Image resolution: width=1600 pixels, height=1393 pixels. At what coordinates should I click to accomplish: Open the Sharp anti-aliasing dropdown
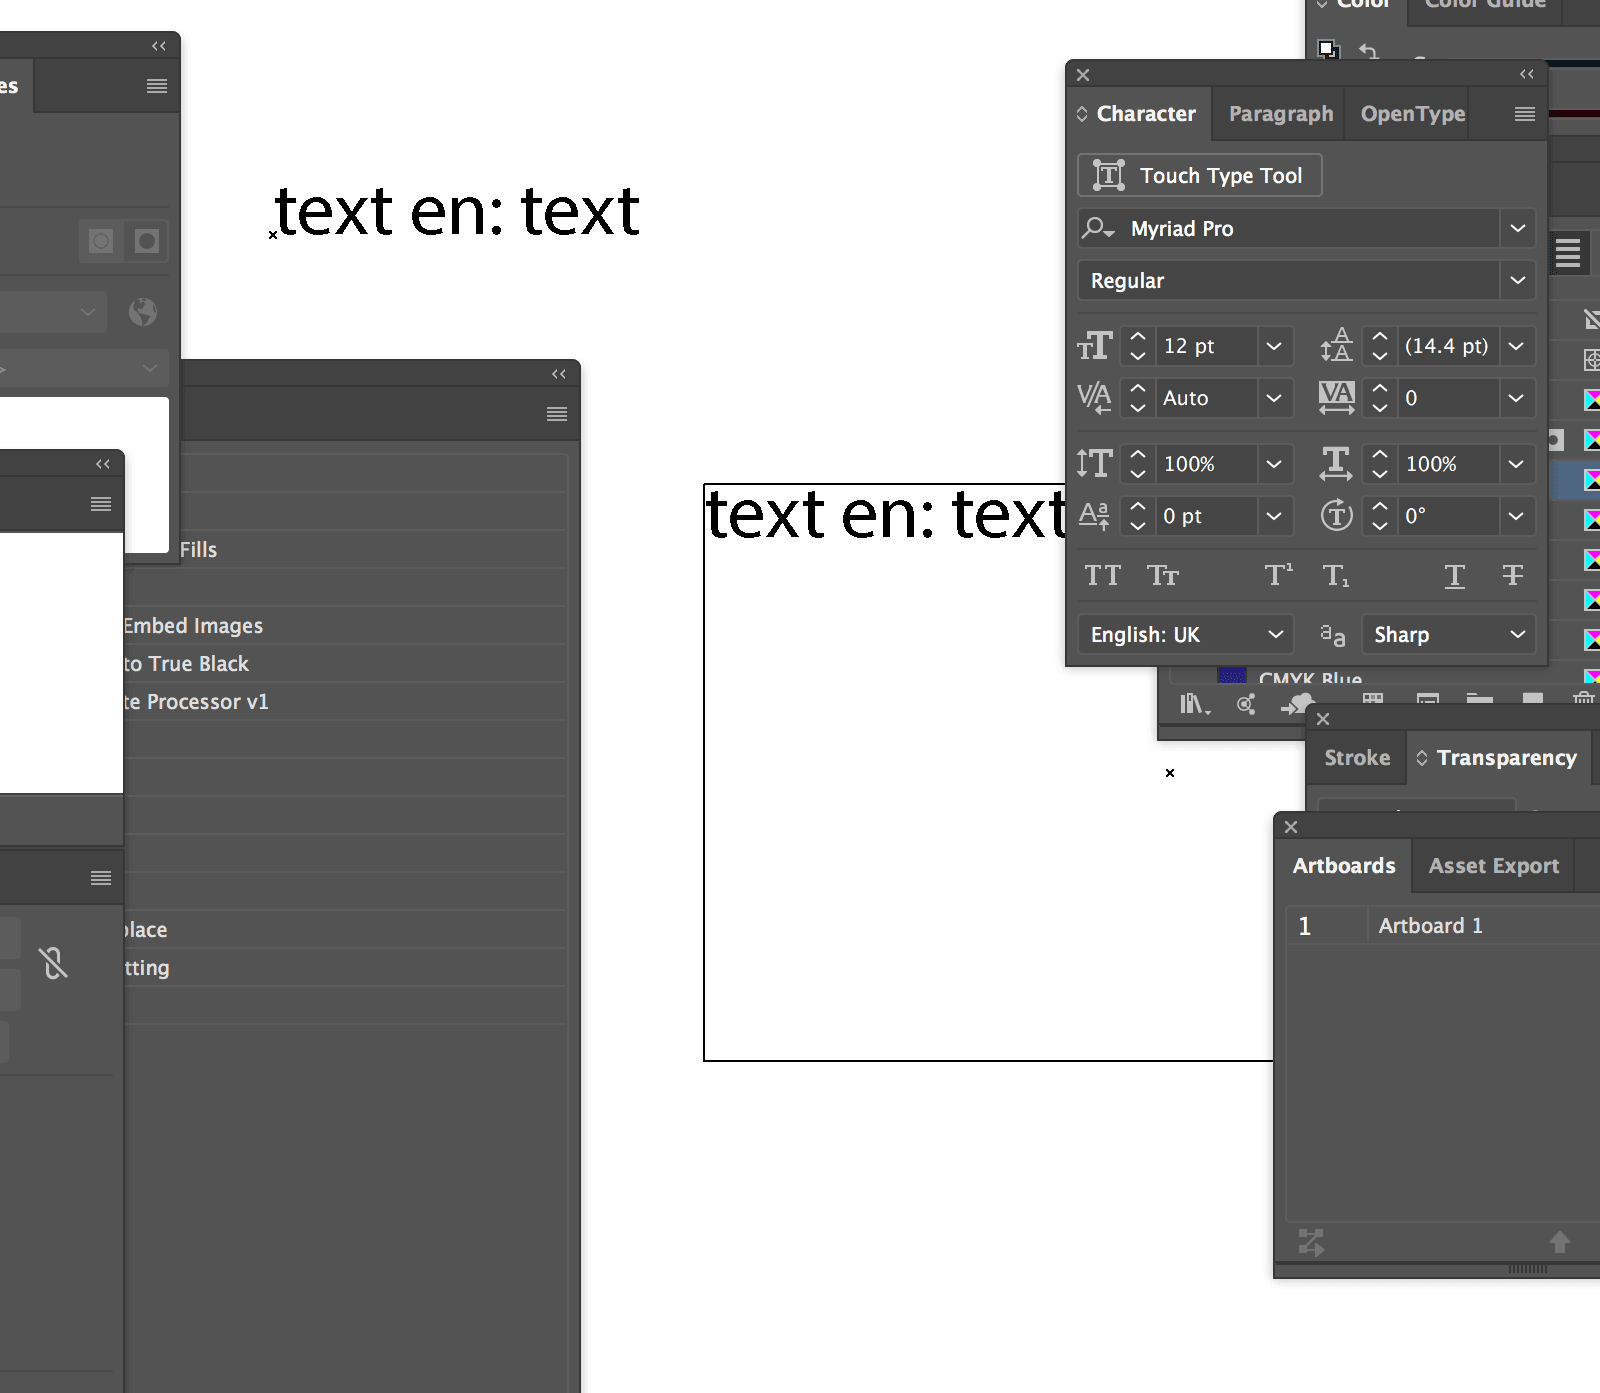click(1448, 635)
